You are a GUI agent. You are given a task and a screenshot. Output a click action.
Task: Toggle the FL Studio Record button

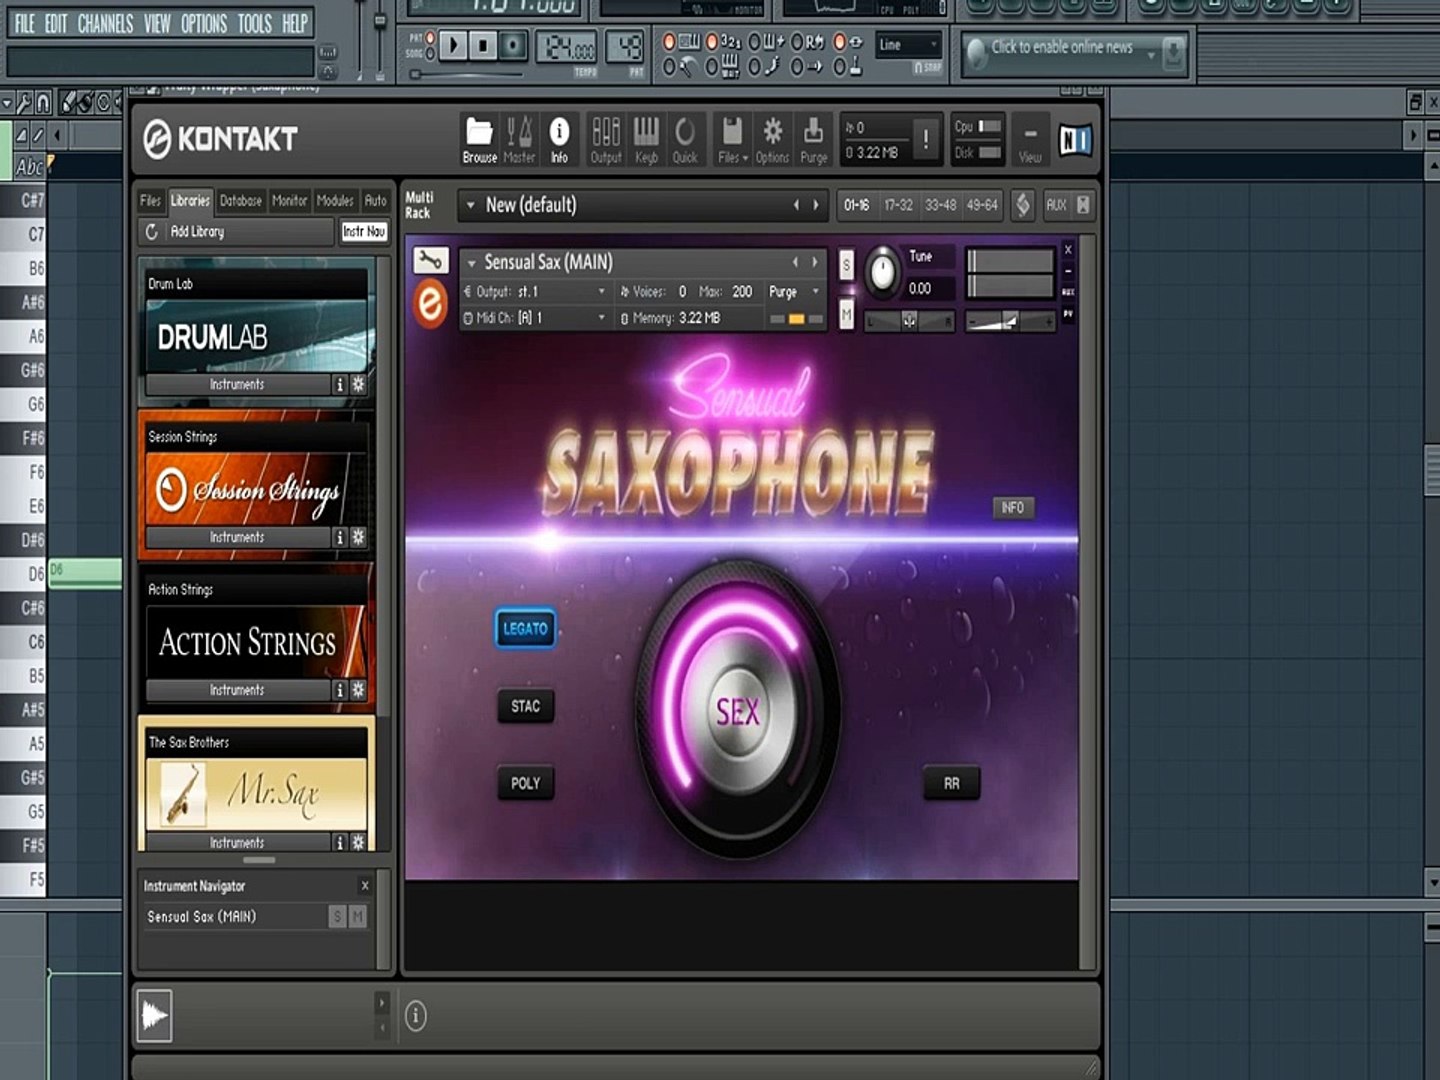coord(513,45)
